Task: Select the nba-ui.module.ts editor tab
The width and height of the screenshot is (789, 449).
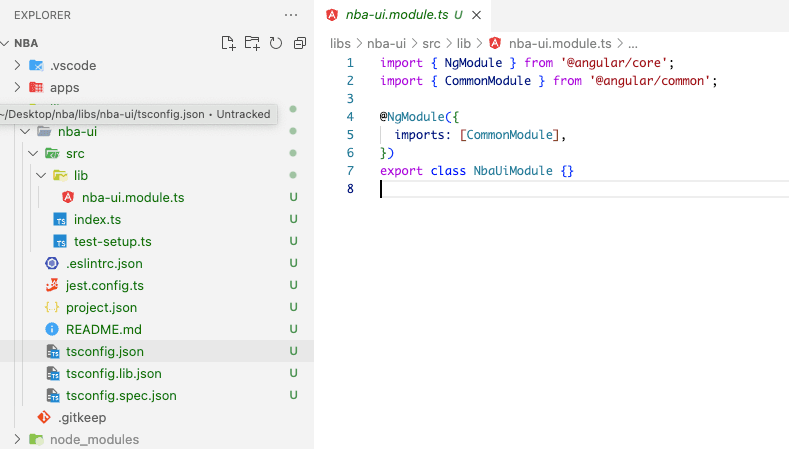Action: click(395, 15)
